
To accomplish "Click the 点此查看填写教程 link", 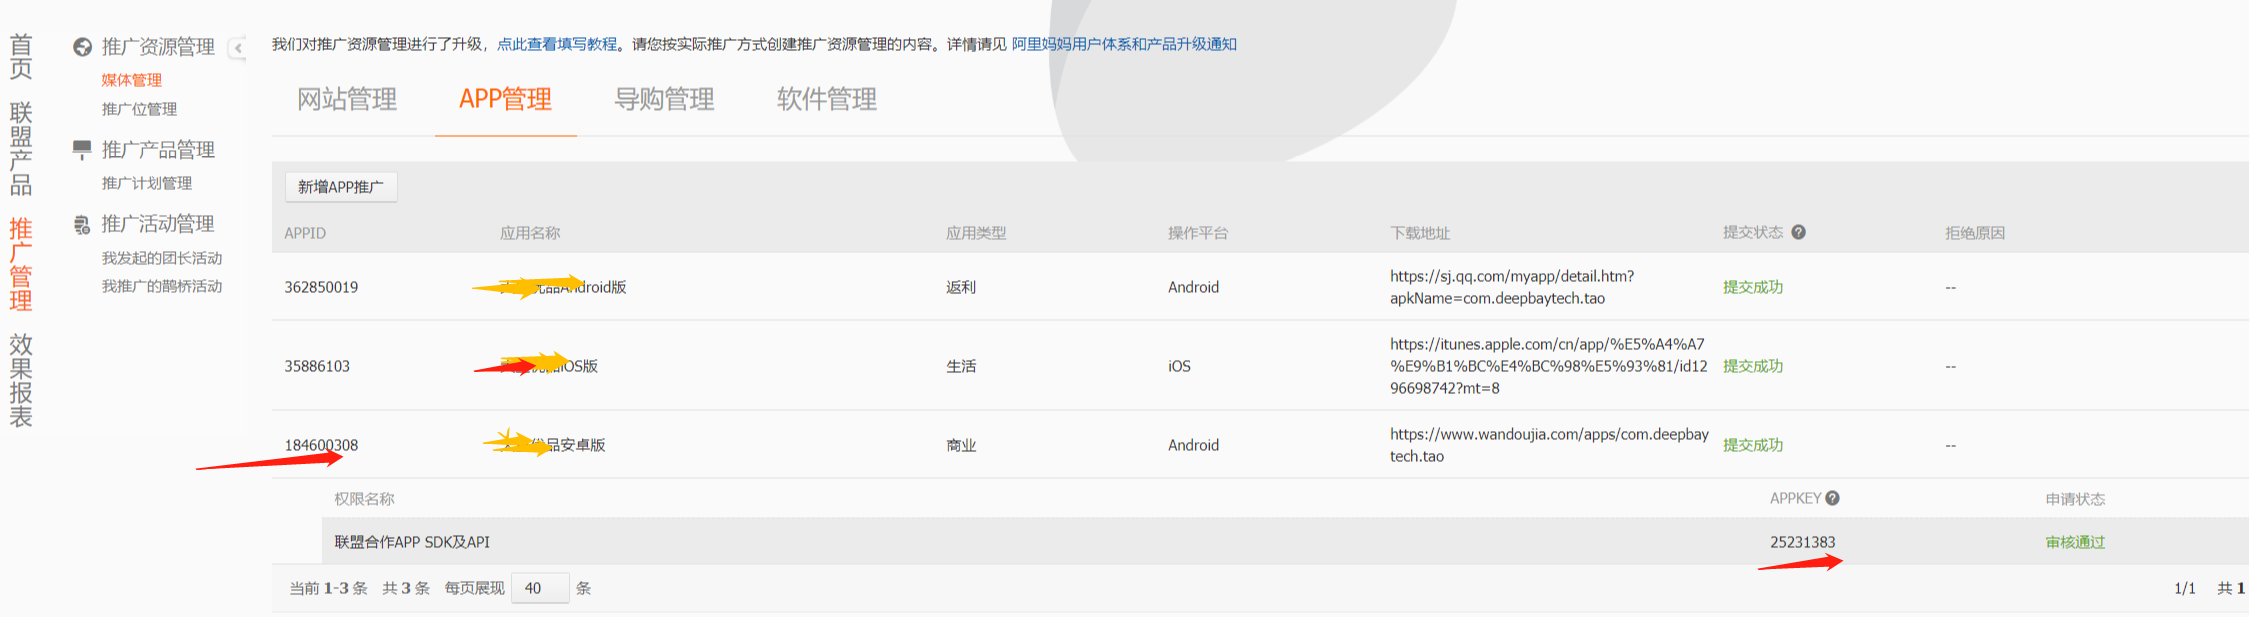I will [557, 44].
